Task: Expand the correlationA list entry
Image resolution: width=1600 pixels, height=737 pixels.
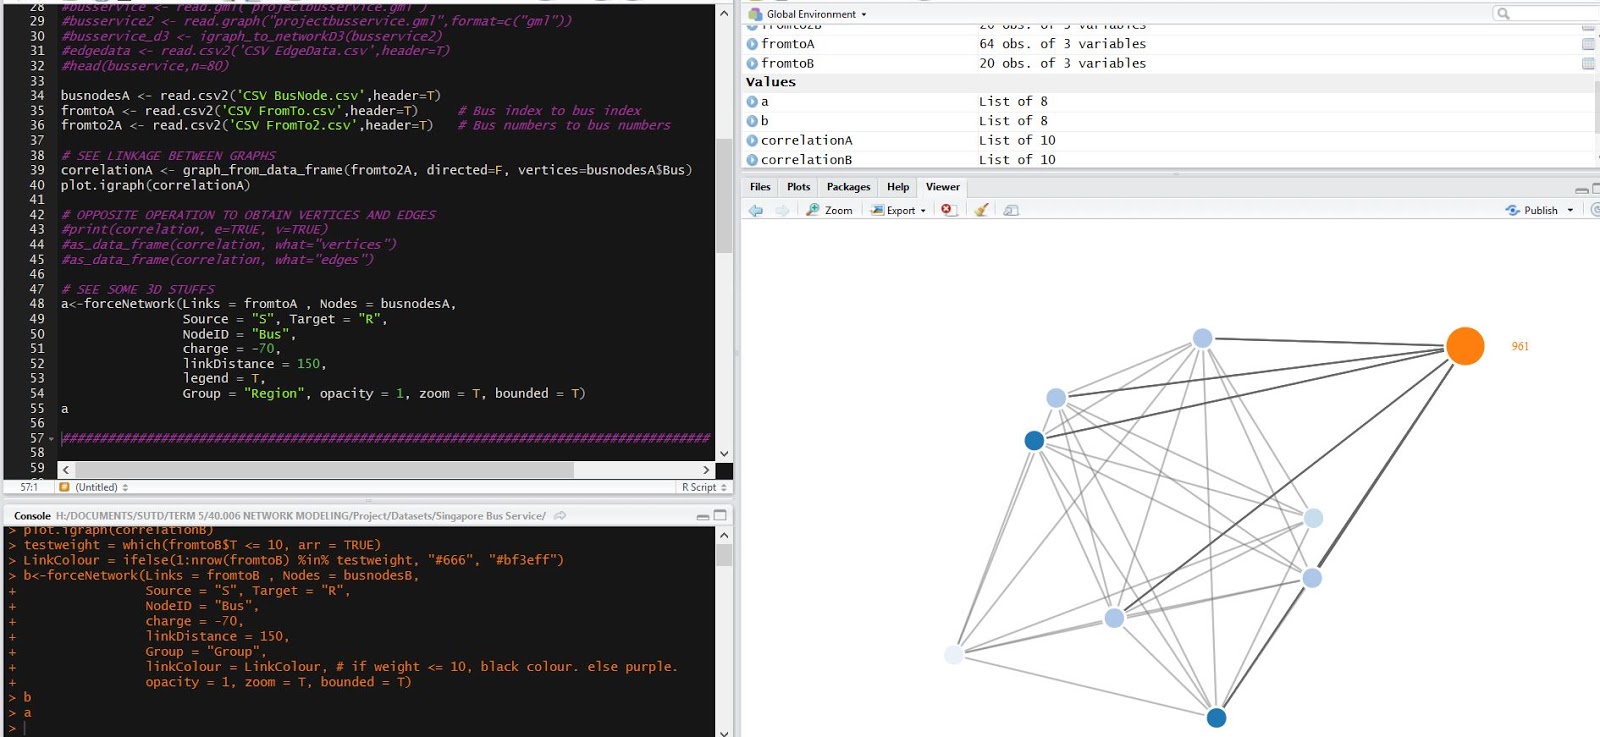Action: tap(752, 141)
